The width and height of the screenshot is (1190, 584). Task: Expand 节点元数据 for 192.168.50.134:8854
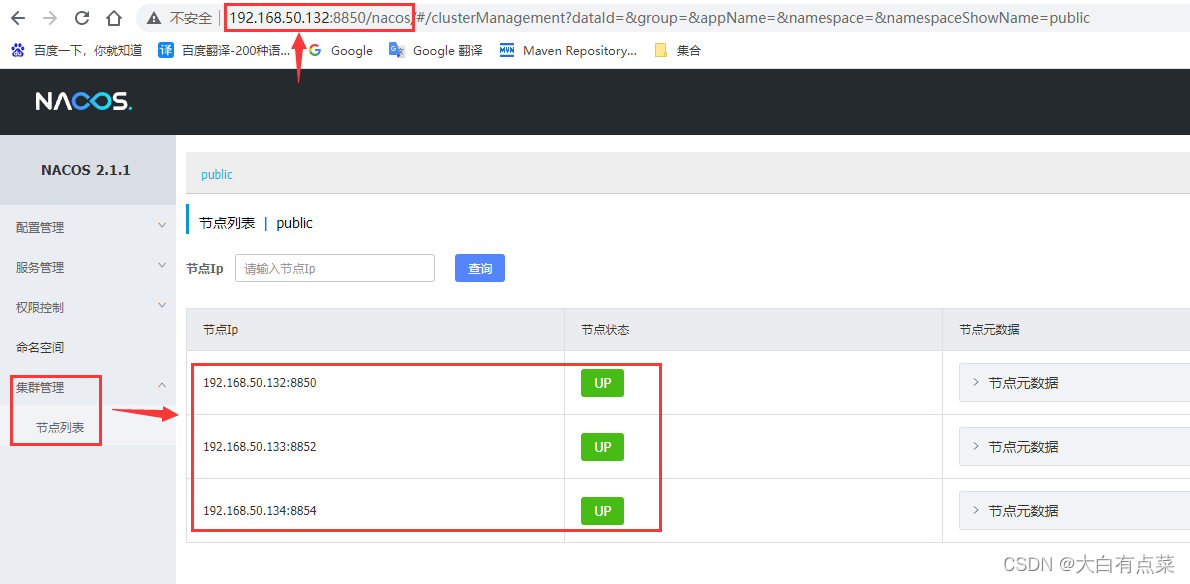click(1074, 510)
